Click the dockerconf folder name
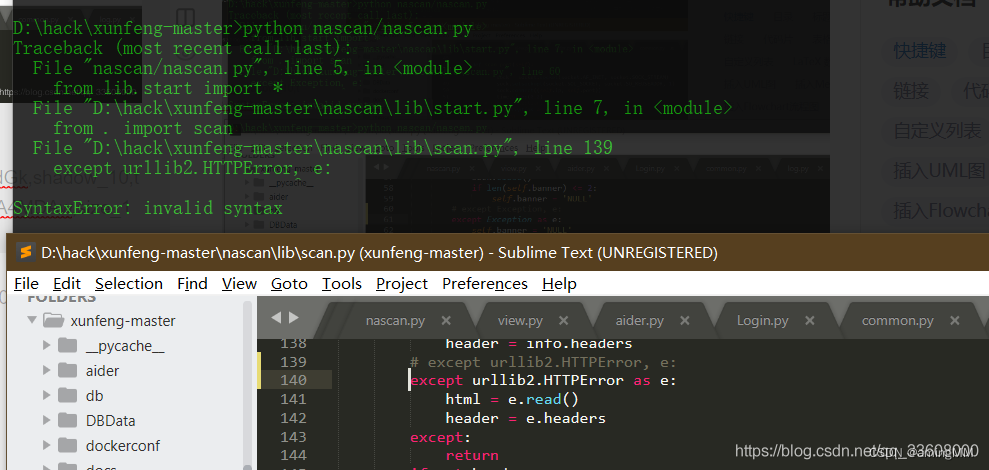989x470 pixels. (x=123, y=445)
